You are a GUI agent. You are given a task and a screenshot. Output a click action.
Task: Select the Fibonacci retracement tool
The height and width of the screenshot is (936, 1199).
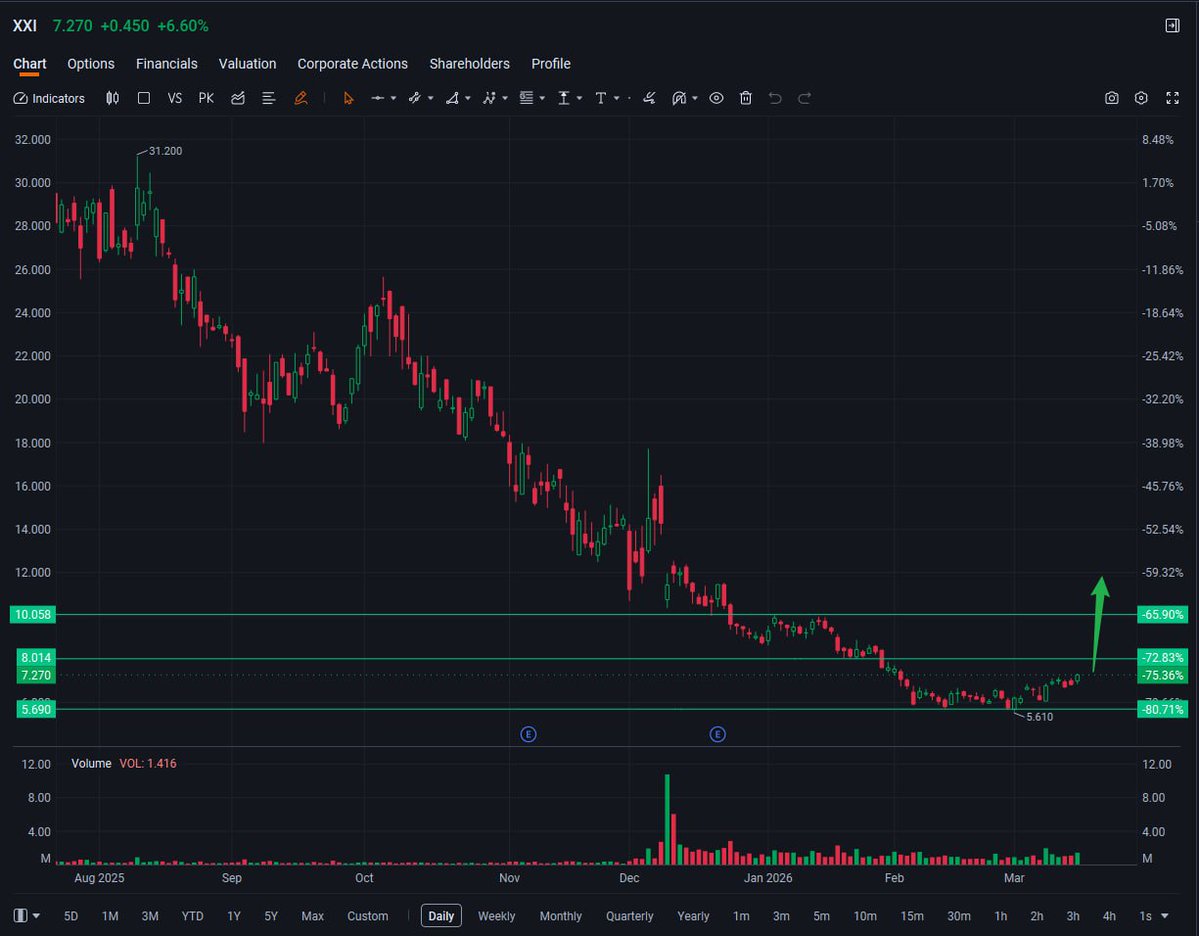pyautogui.click(x=526, y=98)
